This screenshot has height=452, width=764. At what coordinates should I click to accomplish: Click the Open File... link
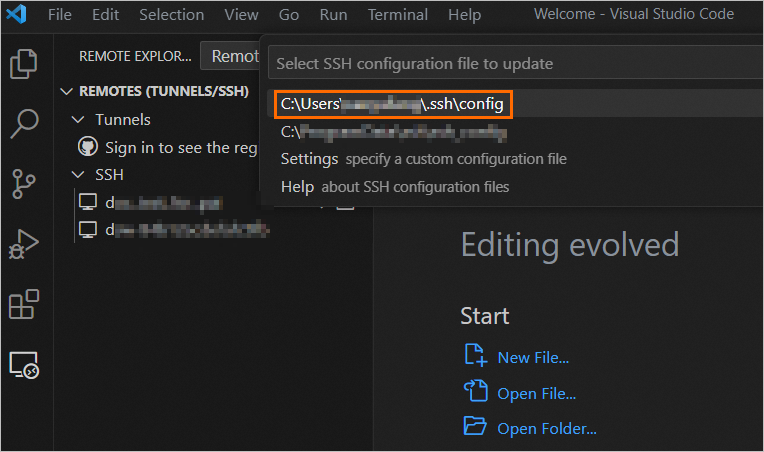536,393
